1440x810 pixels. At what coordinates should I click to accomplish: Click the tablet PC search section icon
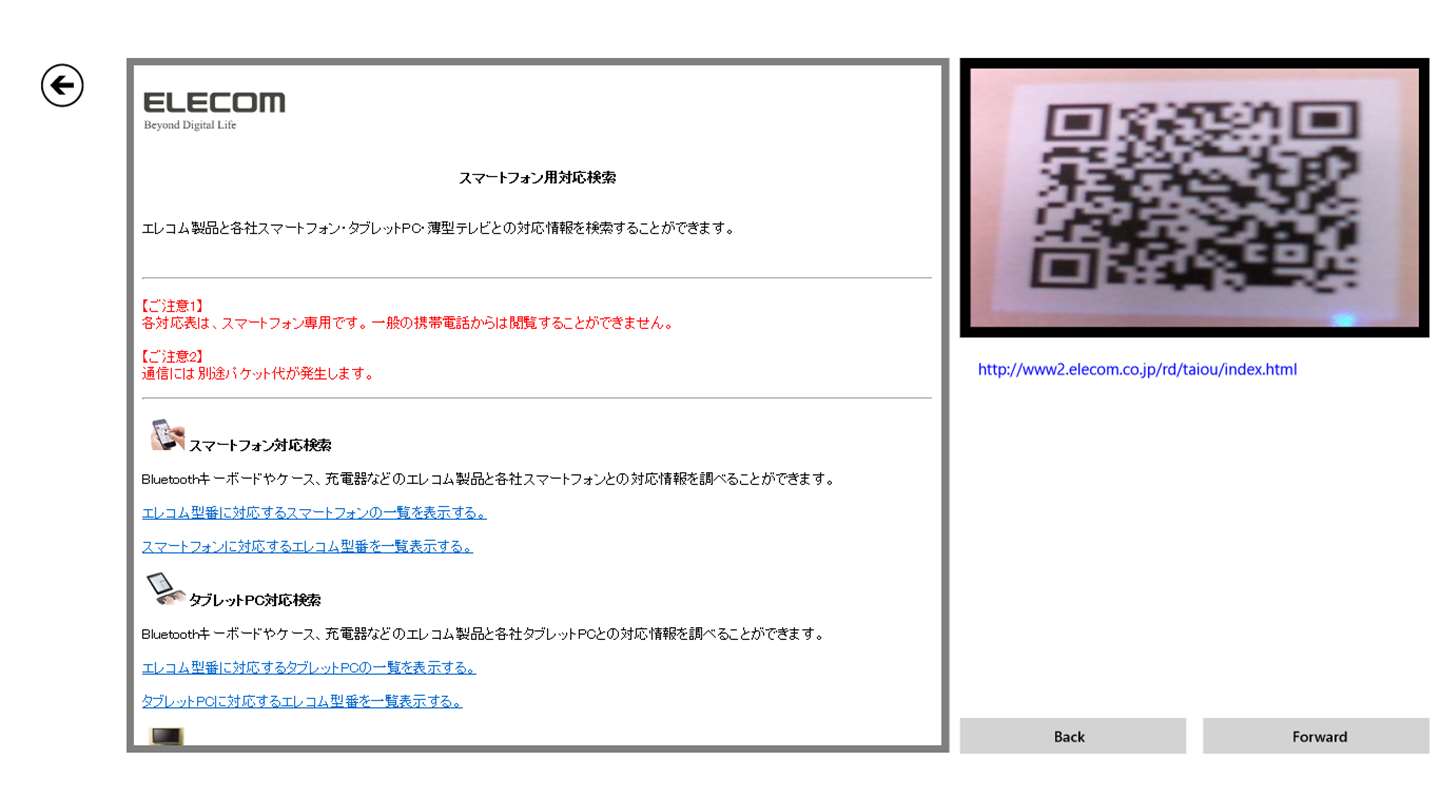166,590
